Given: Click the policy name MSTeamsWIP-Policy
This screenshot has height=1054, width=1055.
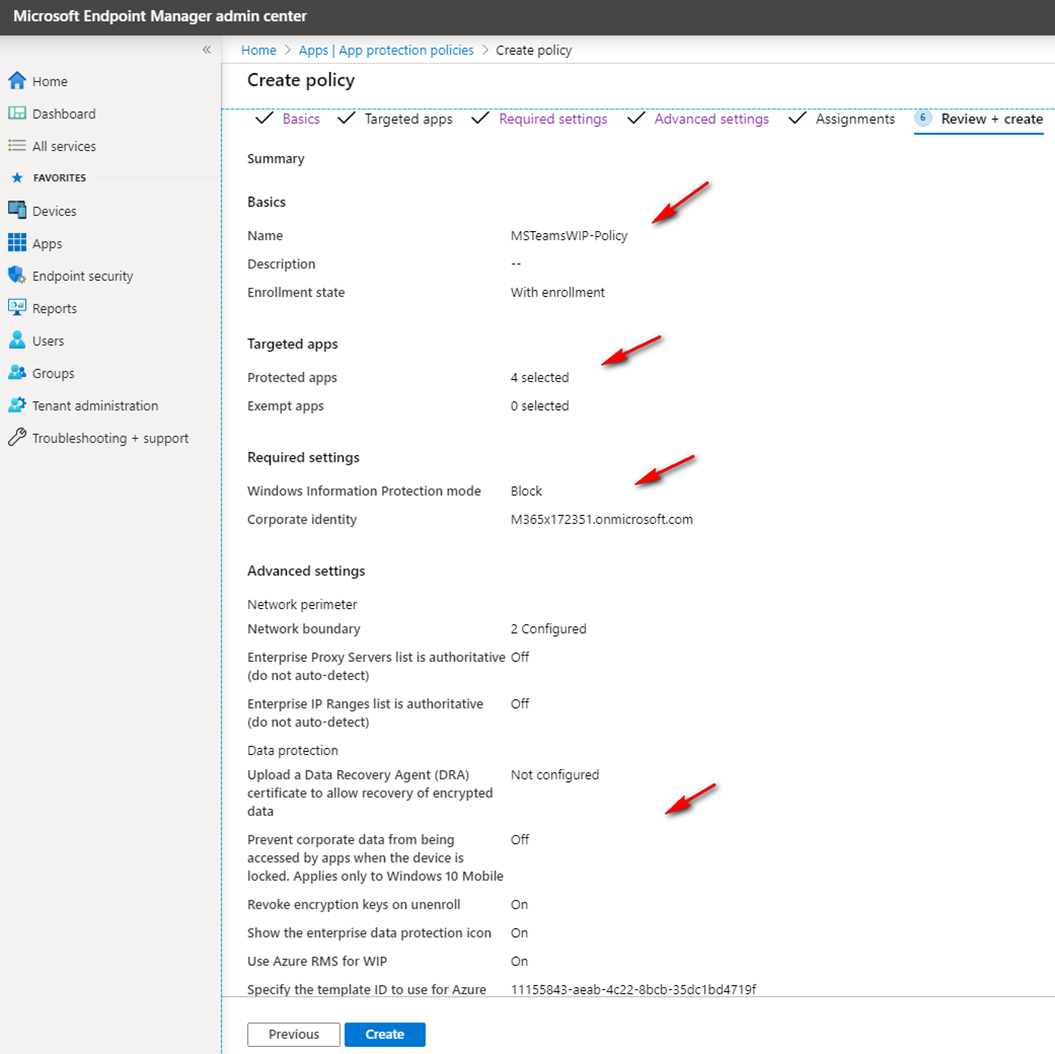Looking at the screenshot, I should pos(569,235).
